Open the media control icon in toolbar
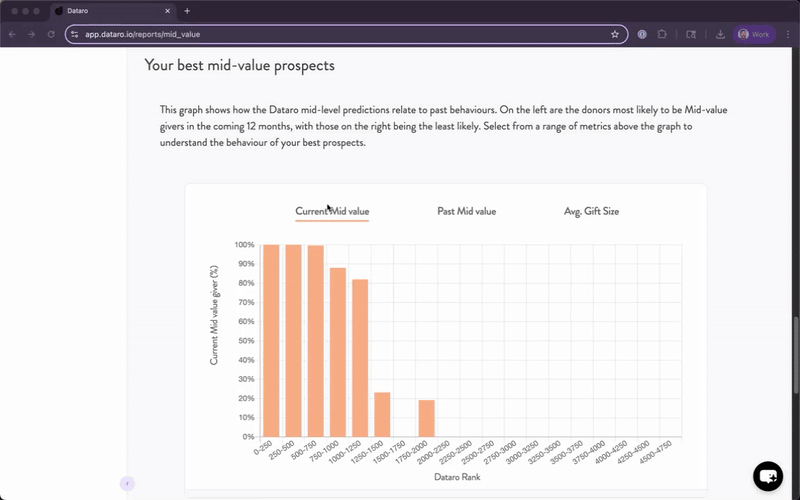Image resolution: width=800 pixels, height=500 pixels. (691, 34)
